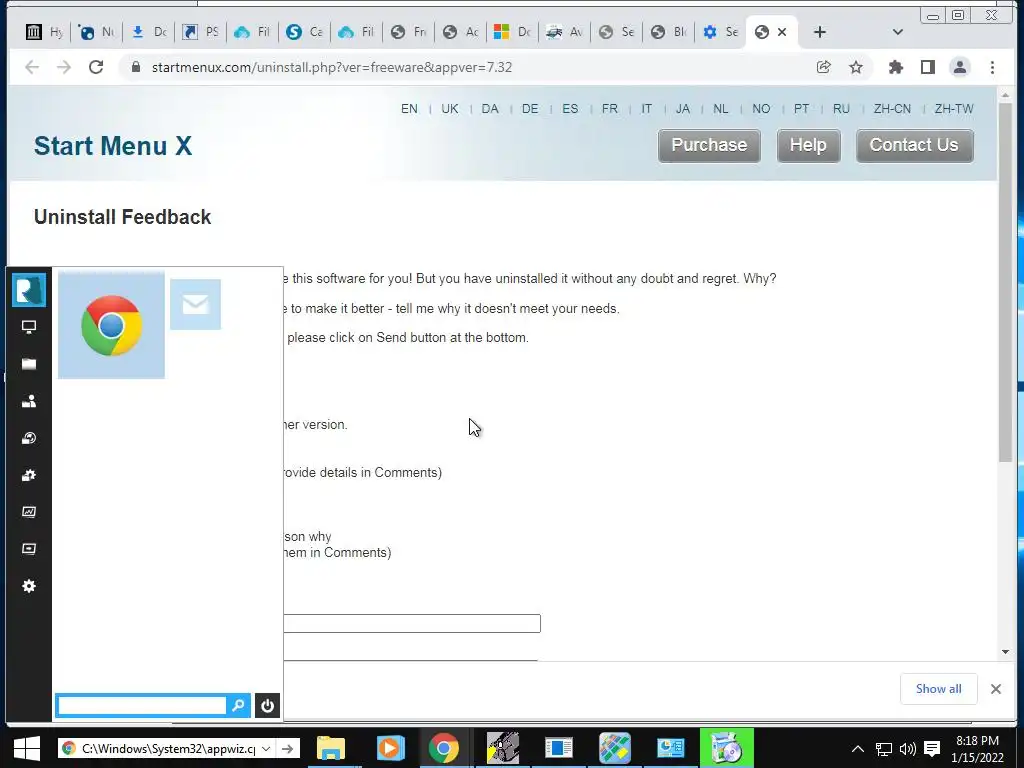This screenshot has width=1024, height=768.
Task: Reload the current page
Action: click(x=96, y=67)
